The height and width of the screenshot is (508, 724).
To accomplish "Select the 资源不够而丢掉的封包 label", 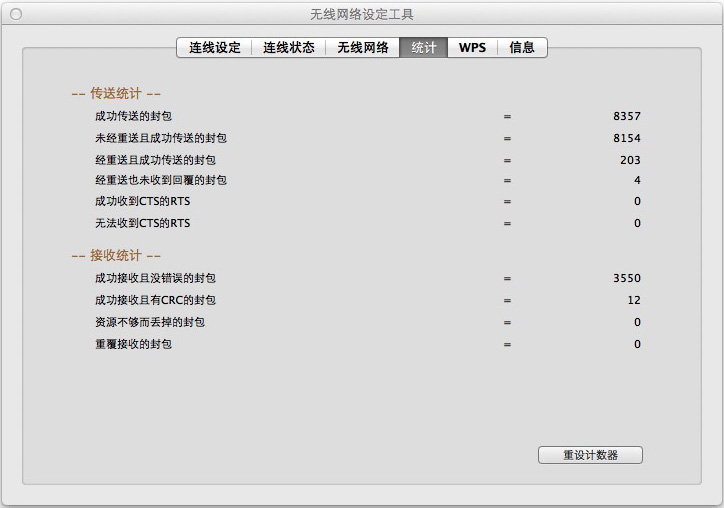I will tap(150, 322).
